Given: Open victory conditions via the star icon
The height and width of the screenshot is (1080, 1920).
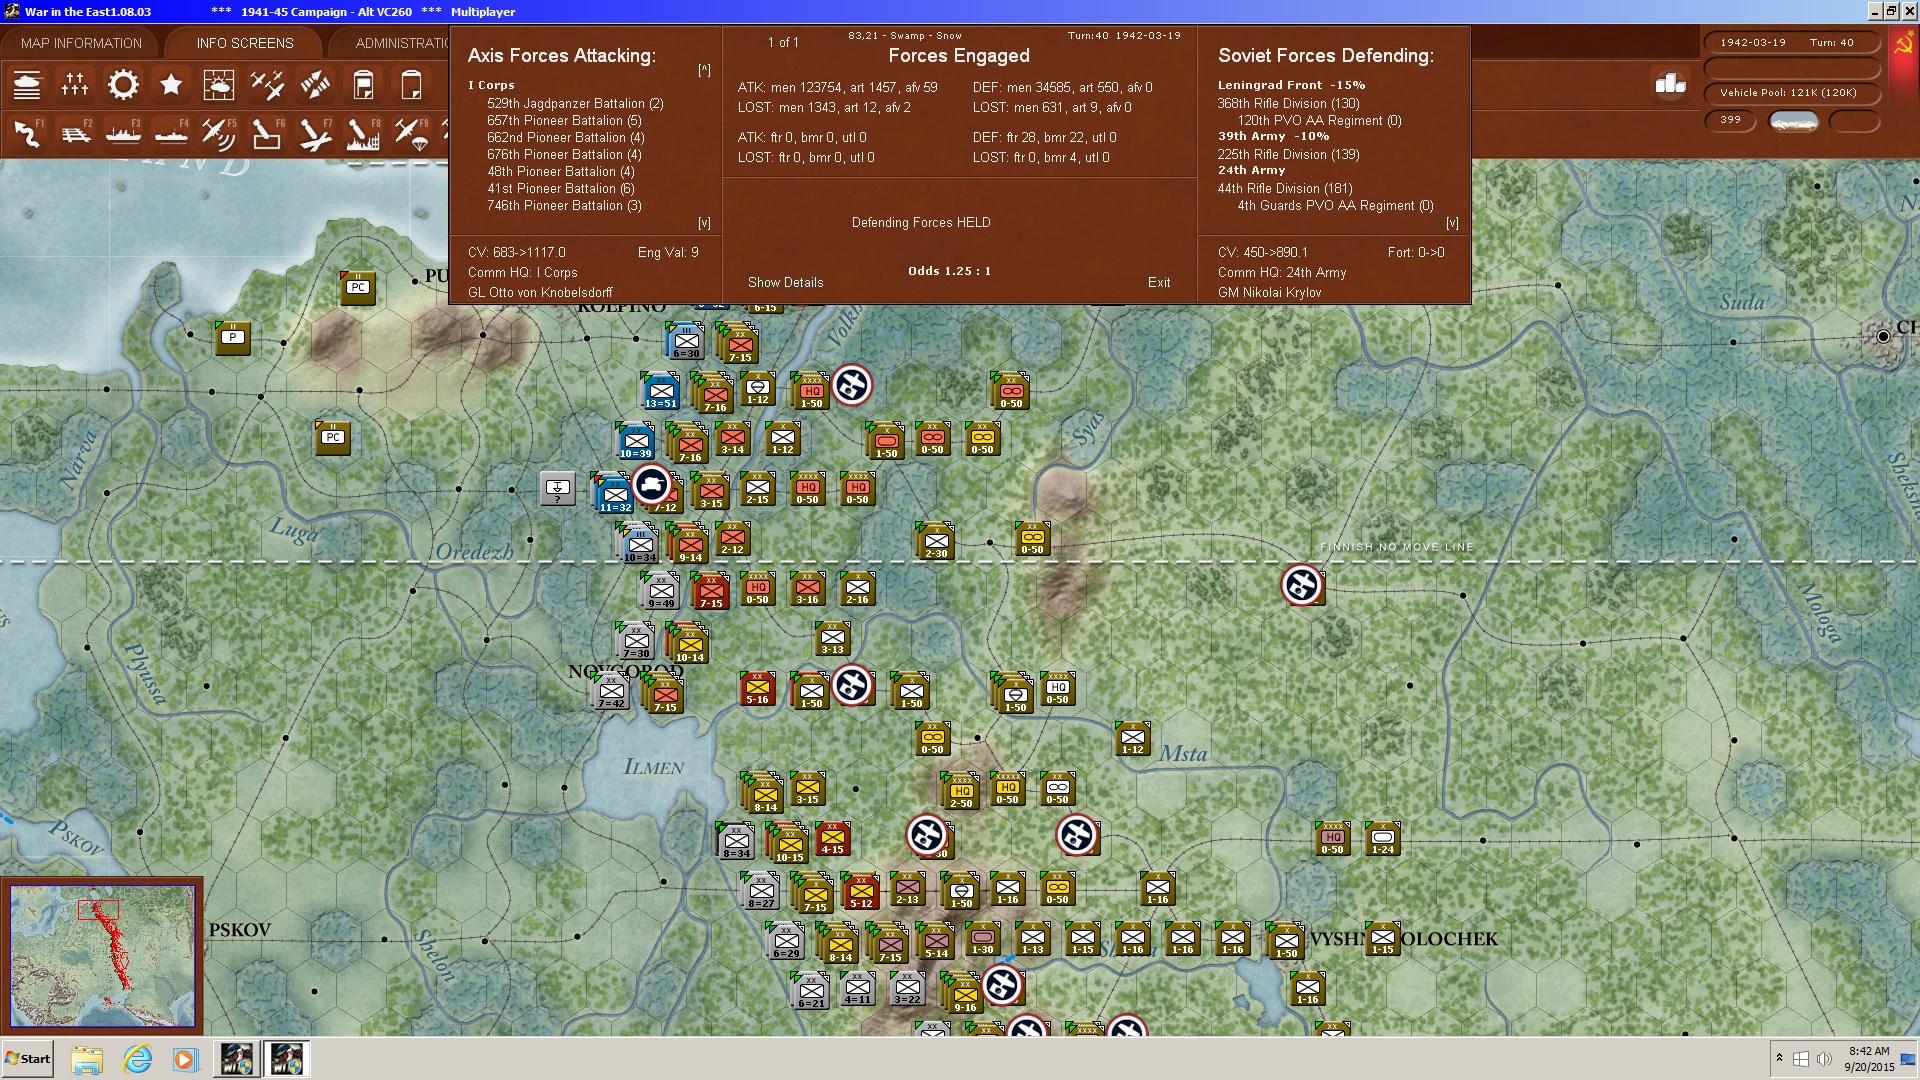Looking at the screenshot, I should (171, 85).
